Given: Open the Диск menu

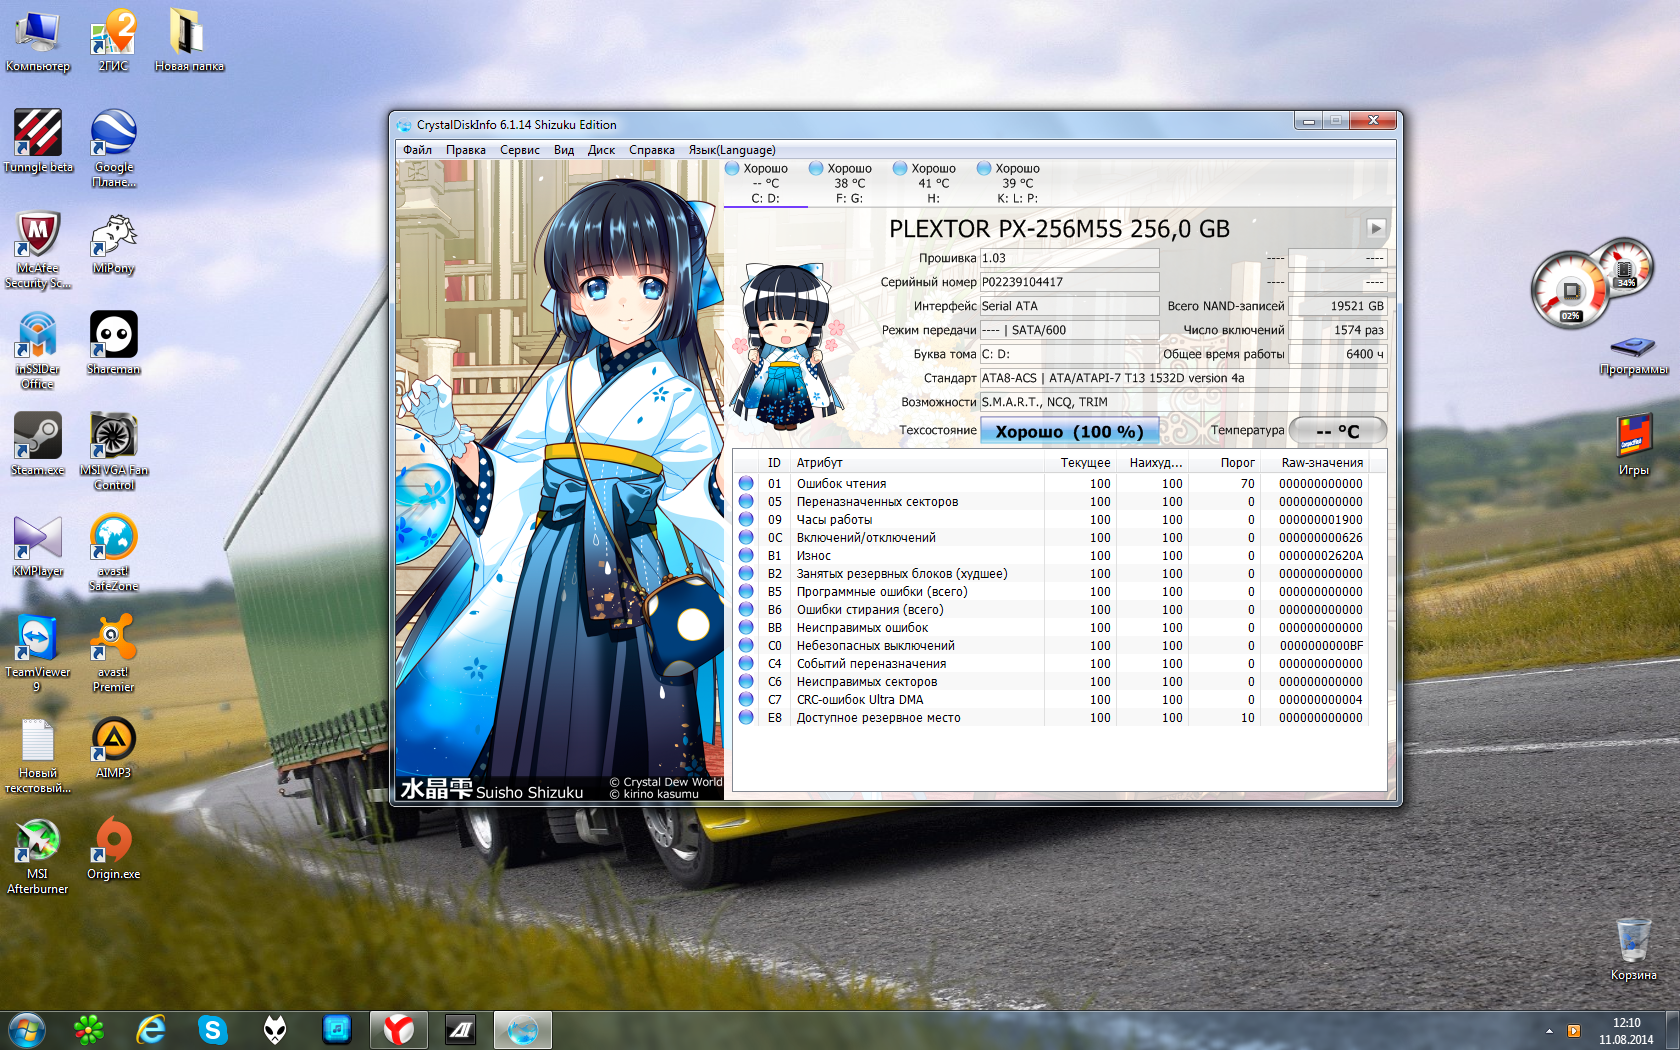Looking at the screenshot, I should (602, 150).
